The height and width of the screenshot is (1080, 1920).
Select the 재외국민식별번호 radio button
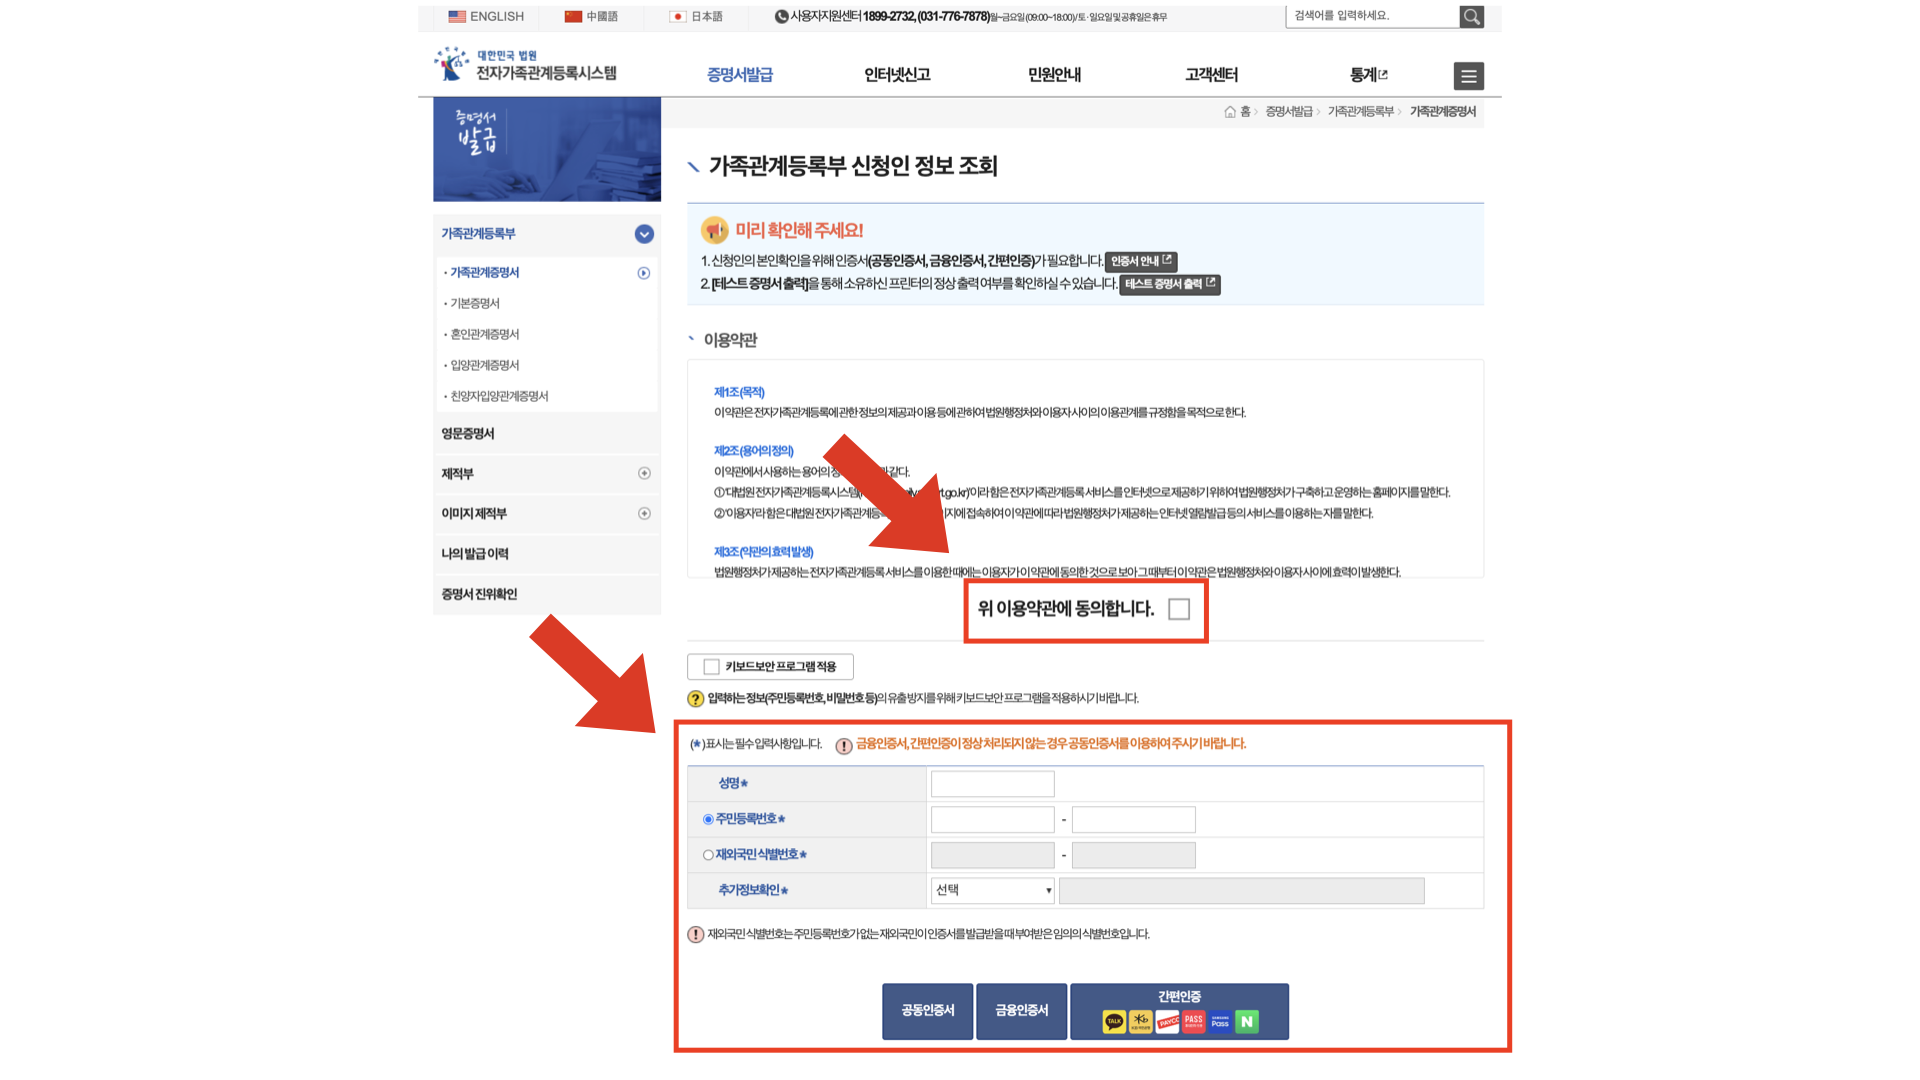pyautogui.click(x=708, y=855)
